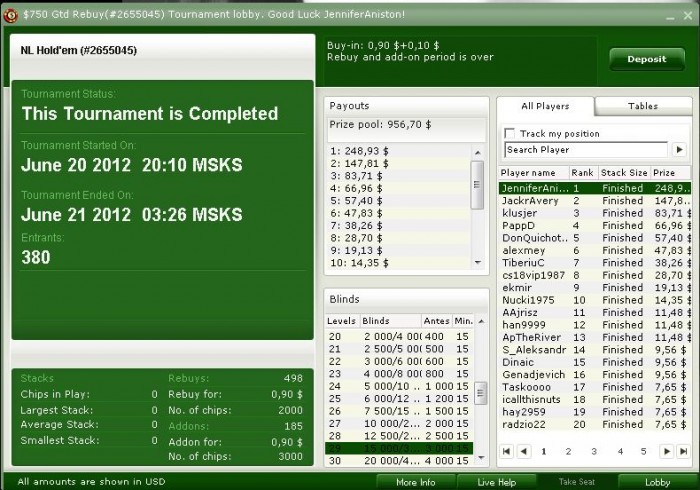Close the tournament lobby window
Screen dimensions: 700x490
[688, 16]
